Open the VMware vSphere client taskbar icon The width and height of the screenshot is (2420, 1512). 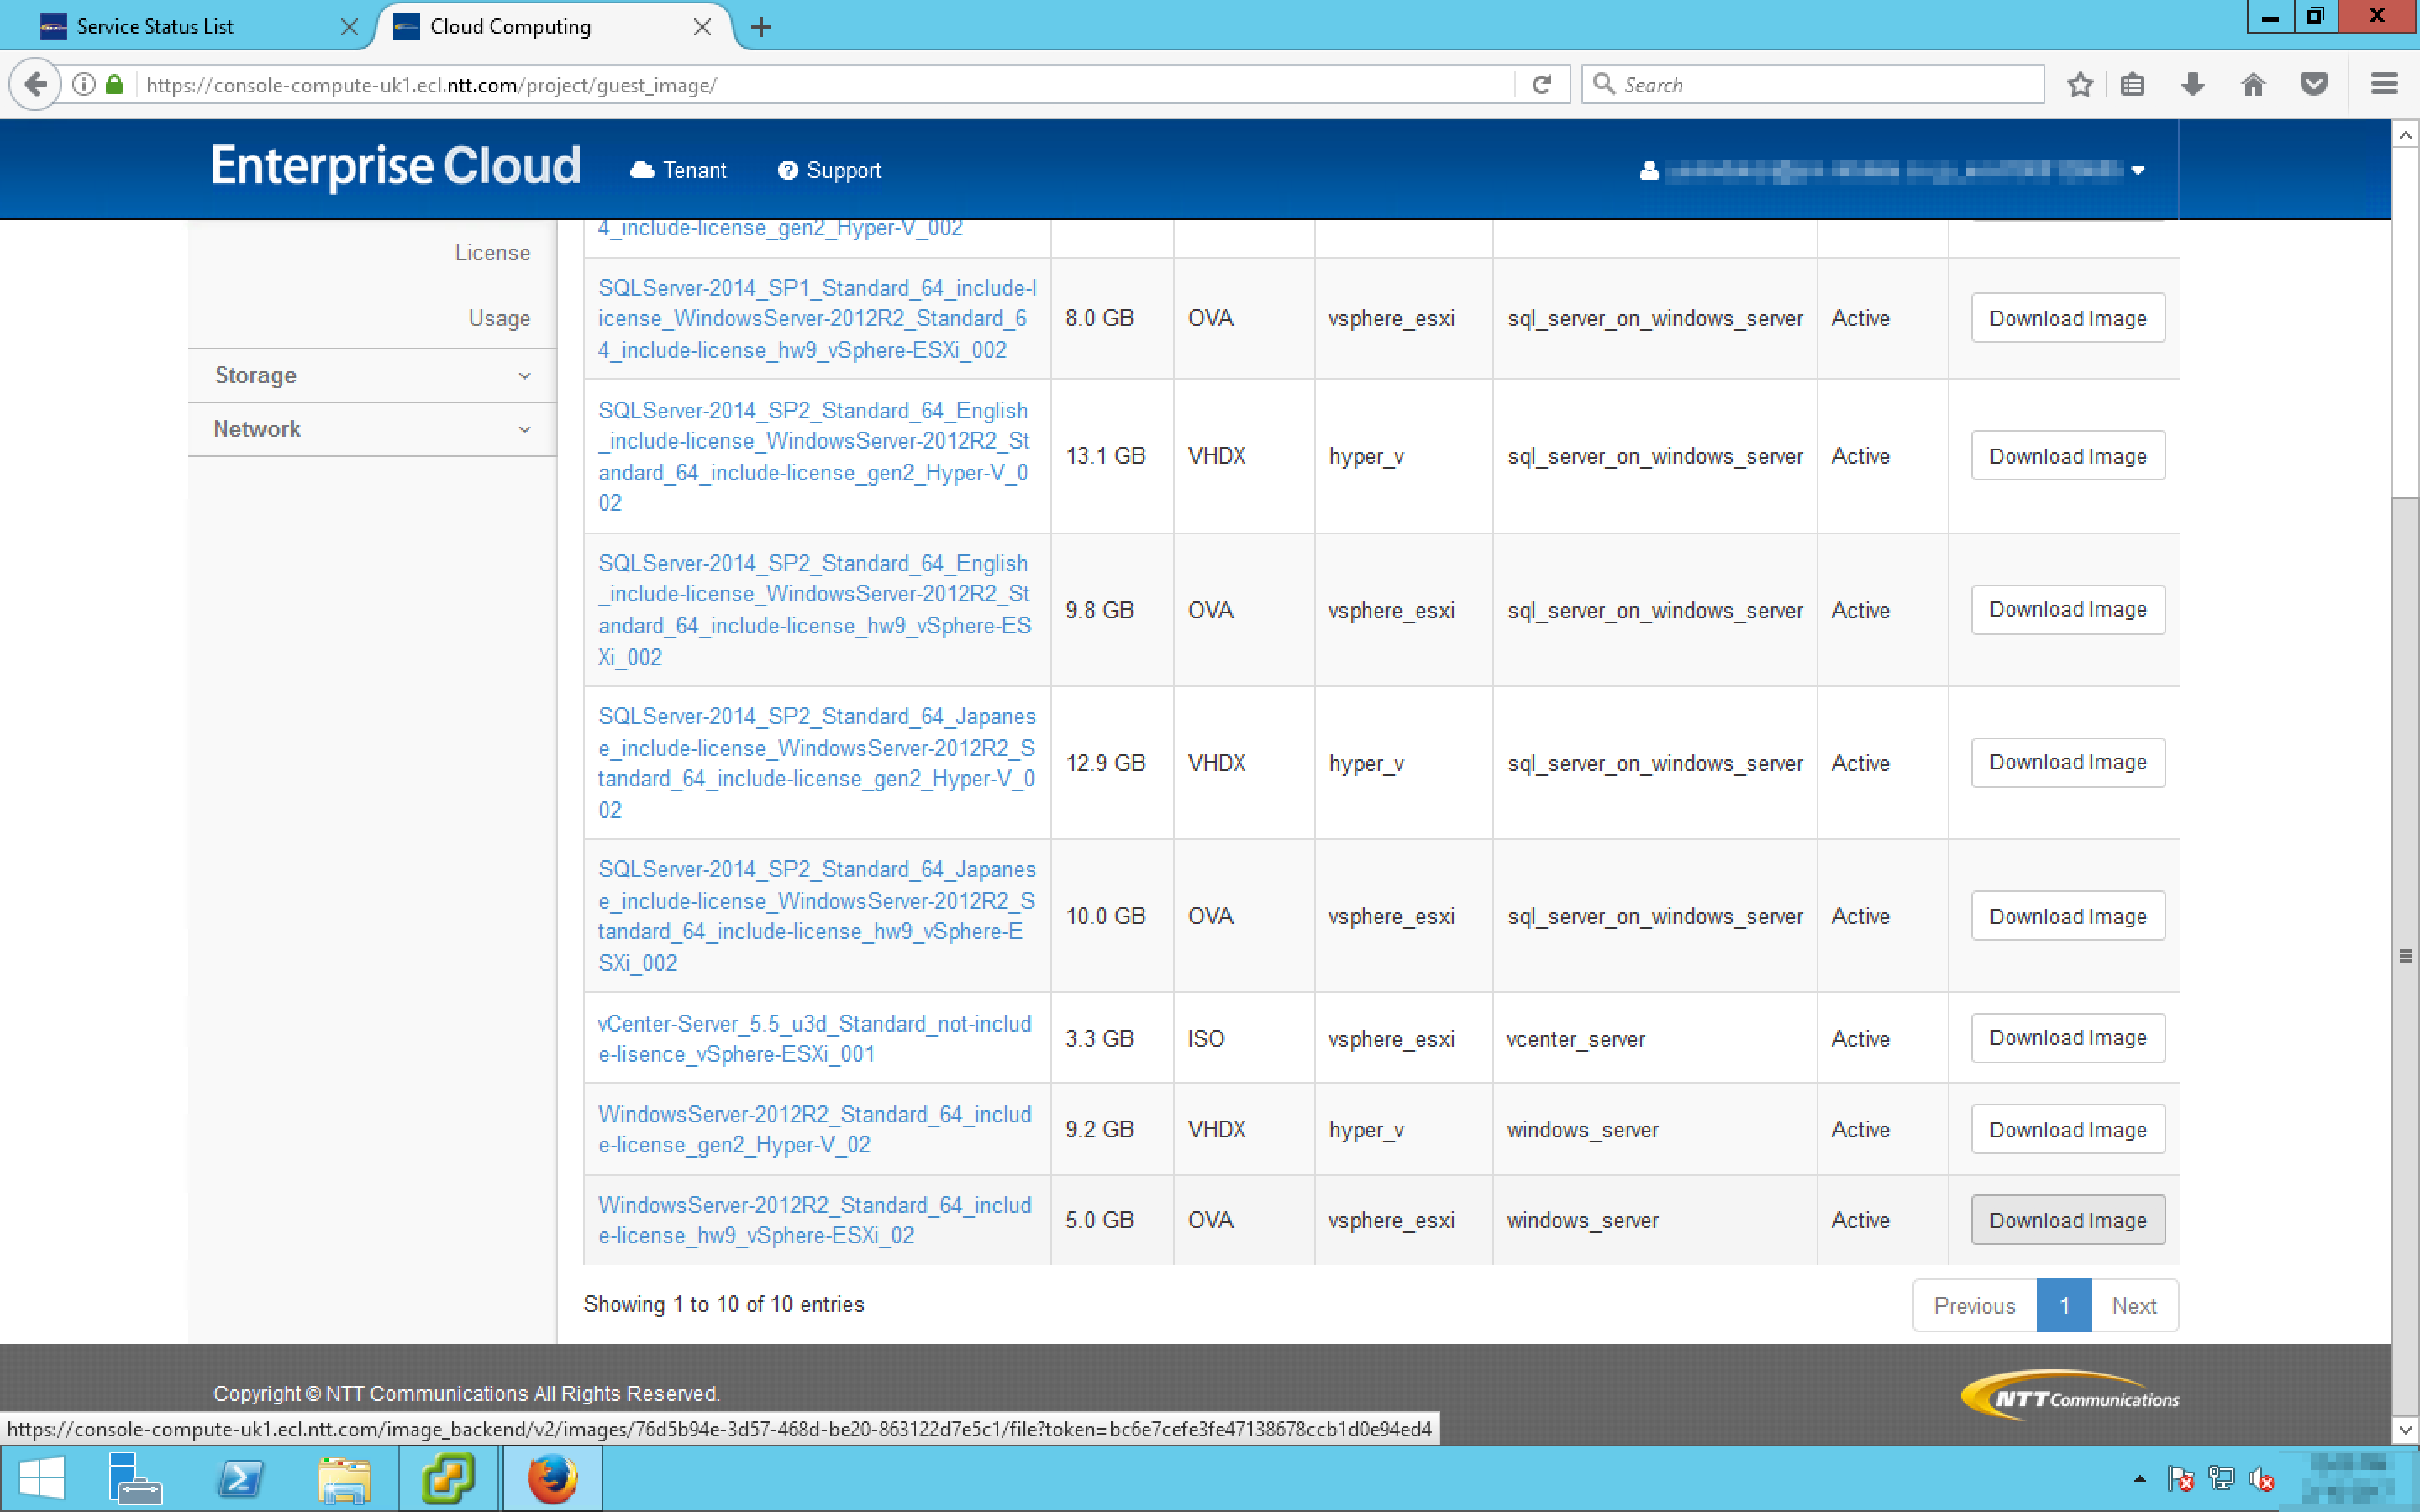click(x=448, y=1478)
